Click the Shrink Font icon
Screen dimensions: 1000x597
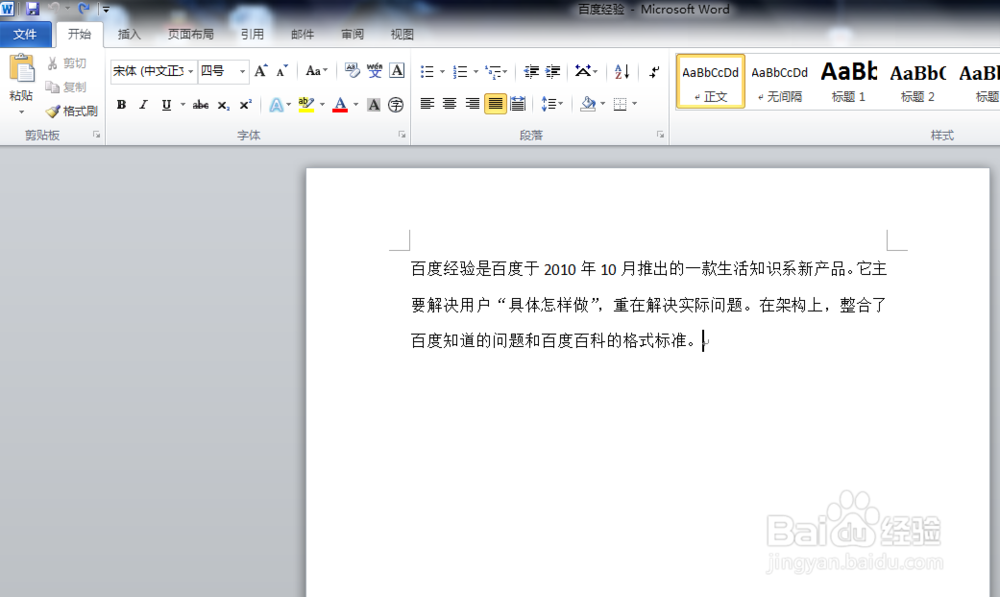point(282,71)
